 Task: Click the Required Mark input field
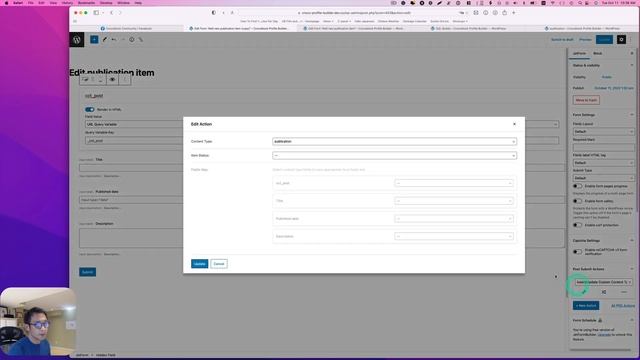click(603, 147)
